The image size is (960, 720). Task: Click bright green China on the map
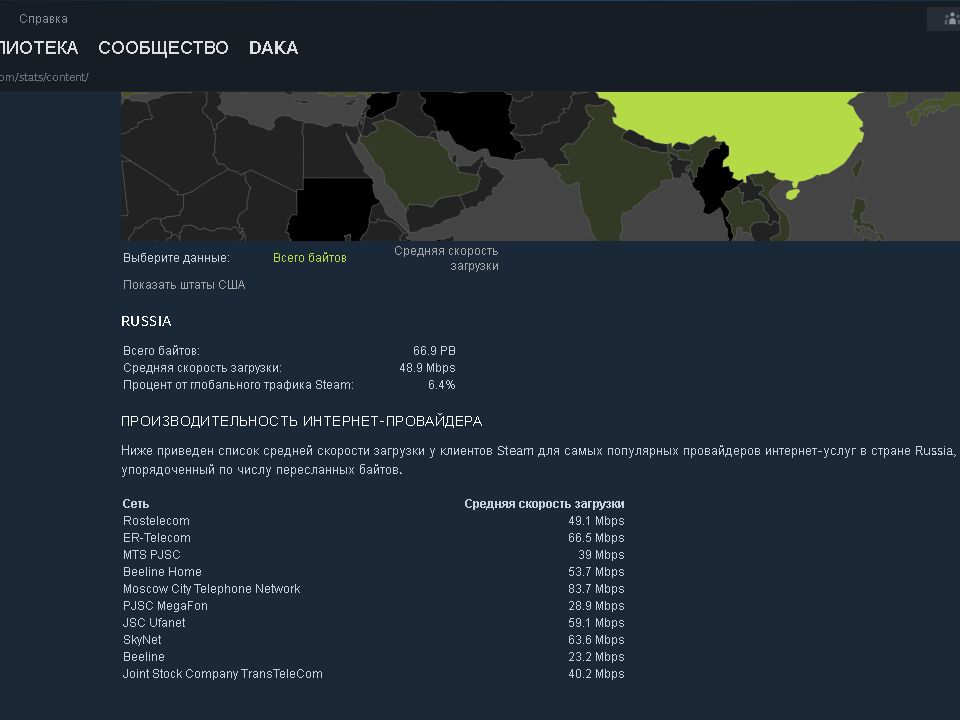tap(760, 130)
